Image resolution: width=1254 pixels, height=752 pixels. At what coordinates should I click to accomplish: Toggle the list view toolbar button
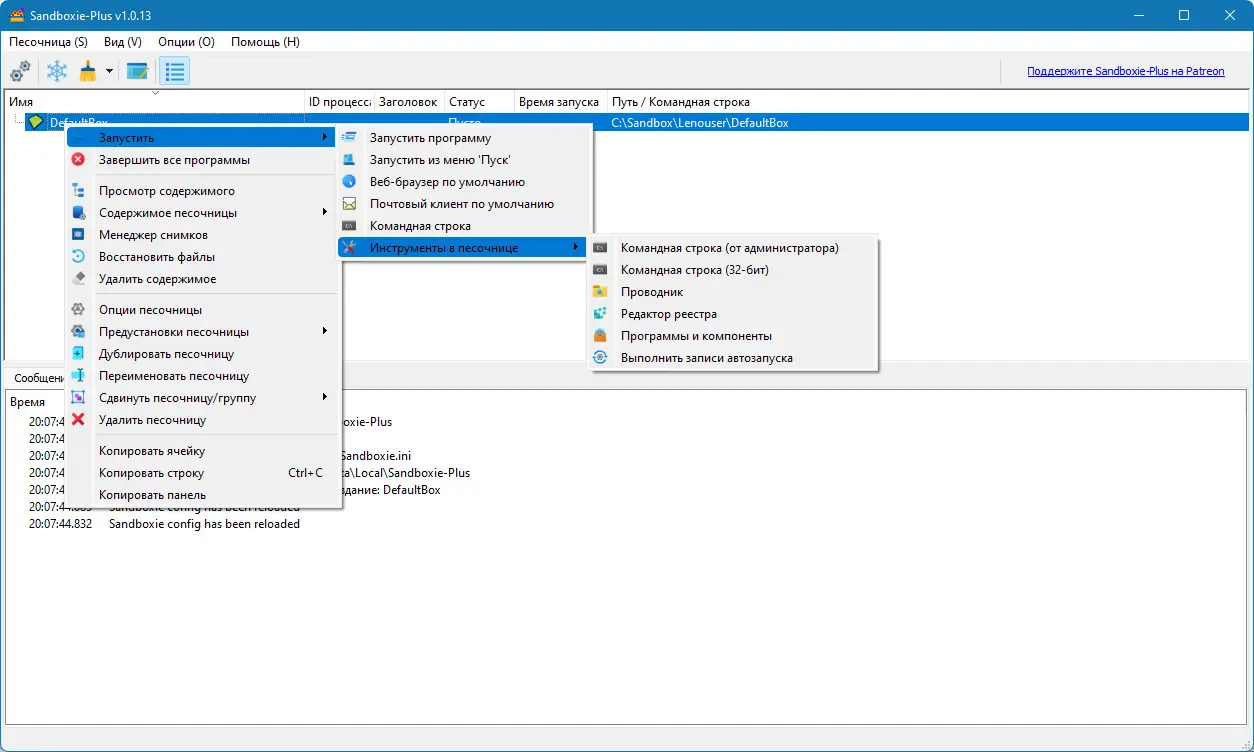[x=174, y=71]
